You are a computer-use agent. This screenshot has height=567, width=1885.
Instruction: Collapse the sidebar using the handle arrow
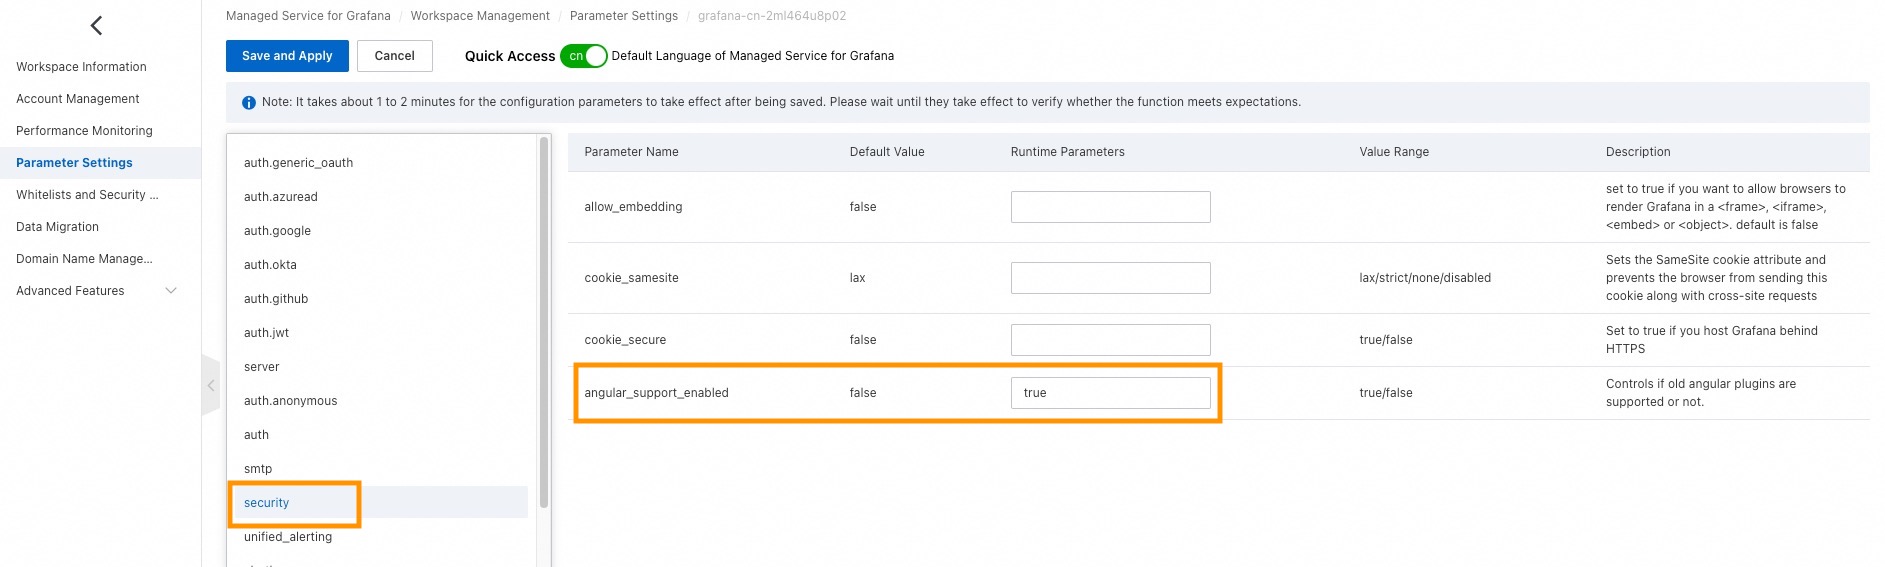point(210,385)
